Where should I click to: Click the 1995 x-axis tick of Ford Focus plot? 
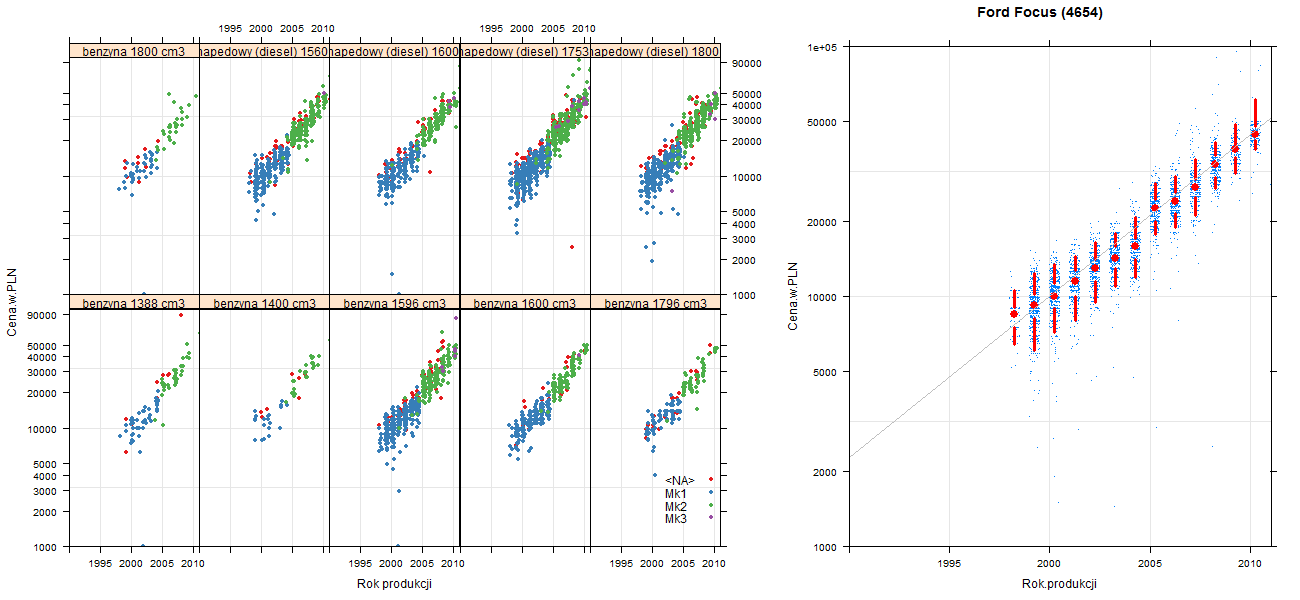point(949,564)
